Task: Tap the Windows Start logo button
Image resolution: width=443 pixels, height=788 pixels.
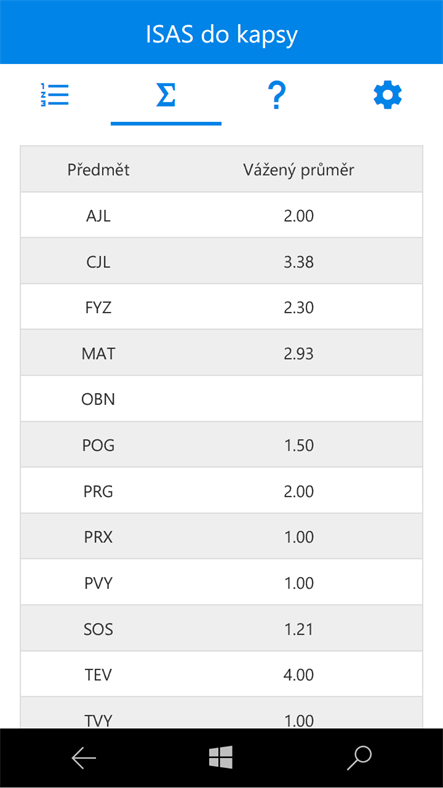Action: pyautogui.click(x=221, y=757)
